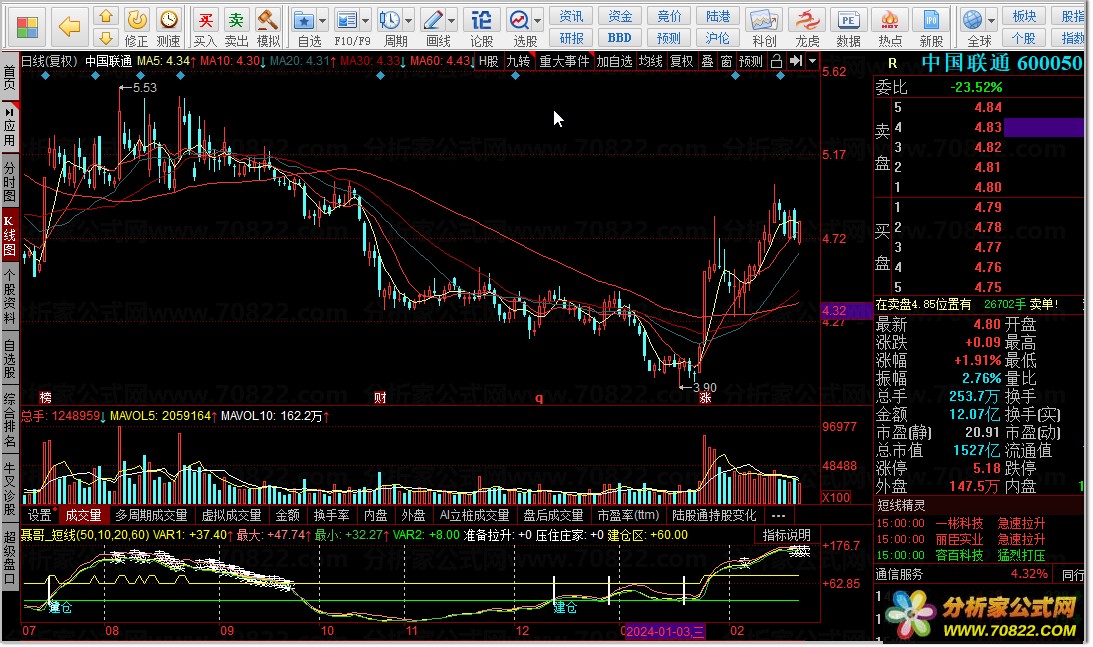Viewport: 1093px width, 647px height.
Task: Open the 全球 globe icon
Action: pos(972,20)
